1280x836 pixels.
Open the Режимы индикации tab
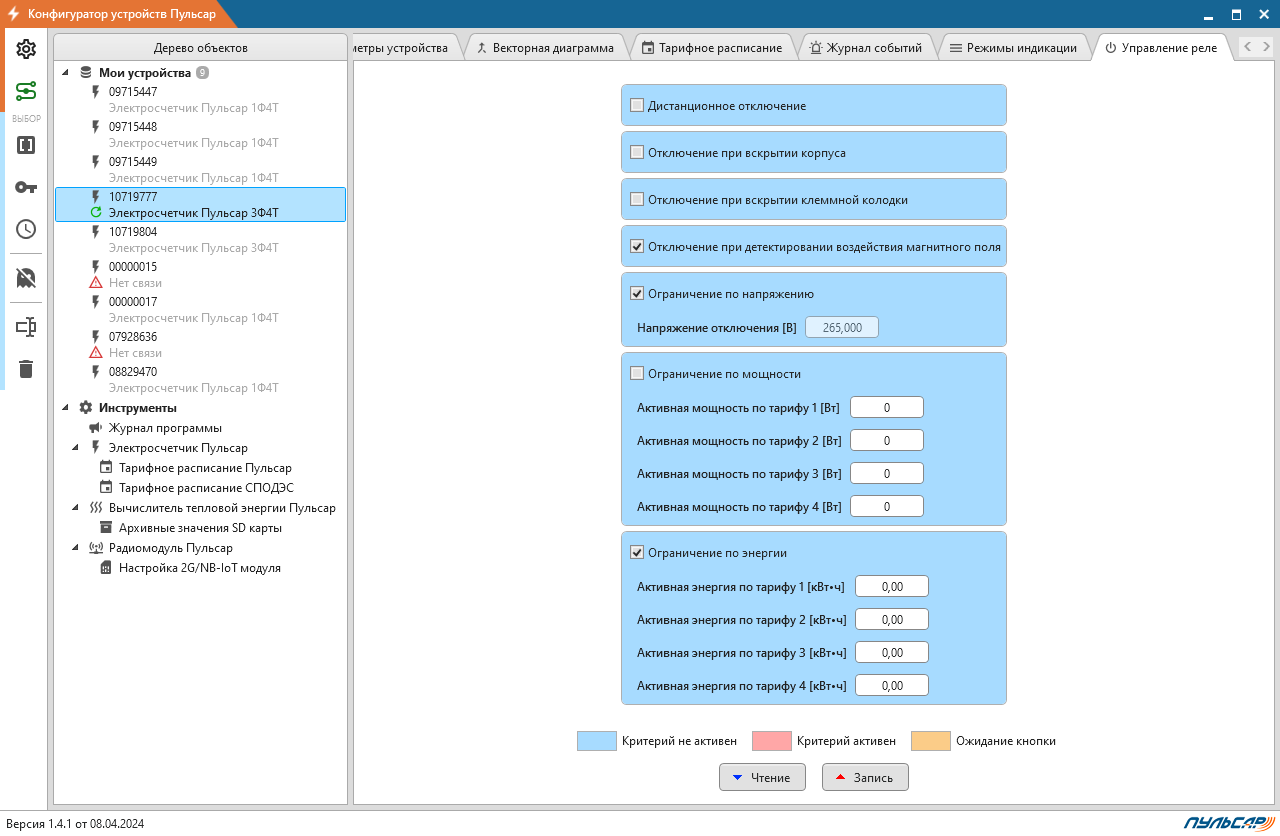point(1013,48)
